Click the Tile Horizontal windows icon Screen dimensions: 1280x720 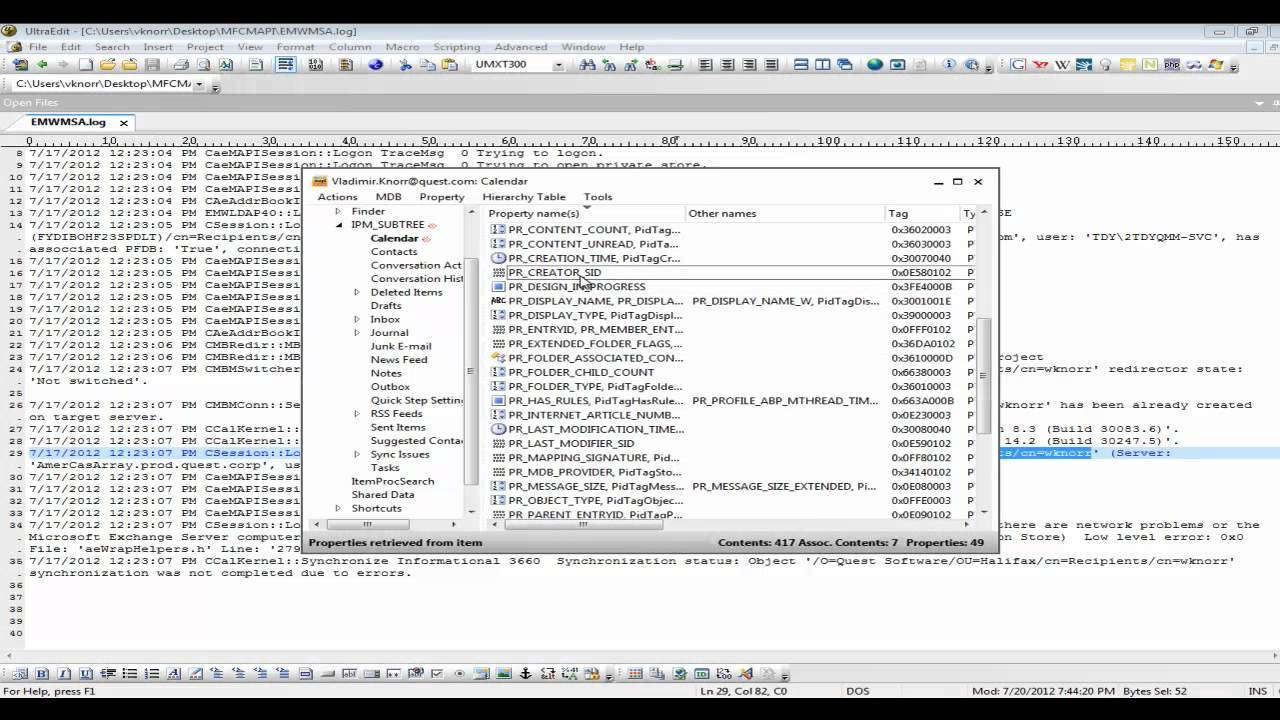pyautogui.click(x=801, y=65)
